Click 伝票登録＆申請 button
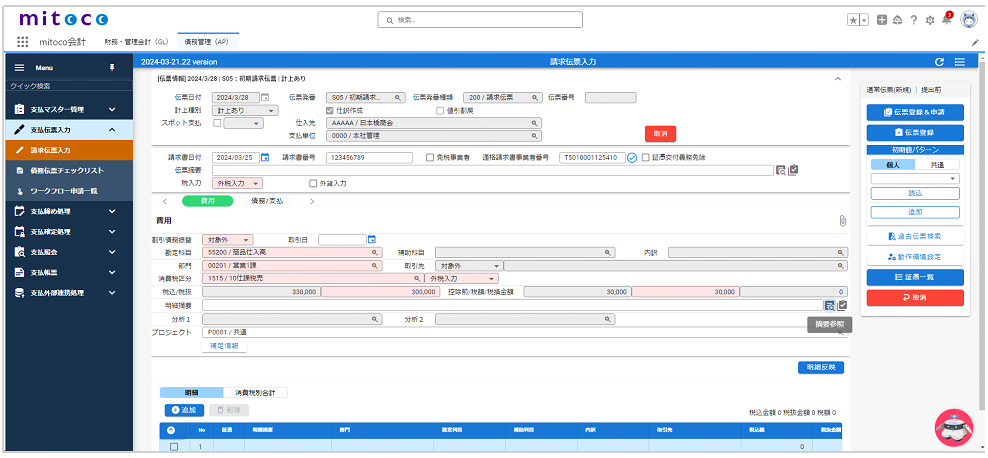 tap(915, 112)
